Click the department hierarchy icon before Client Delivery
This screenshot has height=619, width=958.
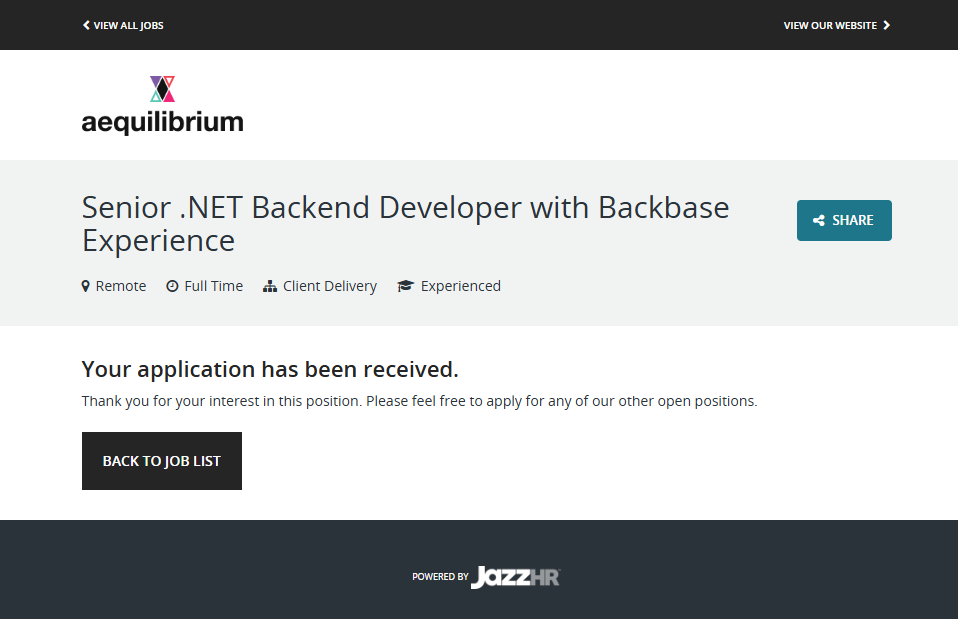269,286
